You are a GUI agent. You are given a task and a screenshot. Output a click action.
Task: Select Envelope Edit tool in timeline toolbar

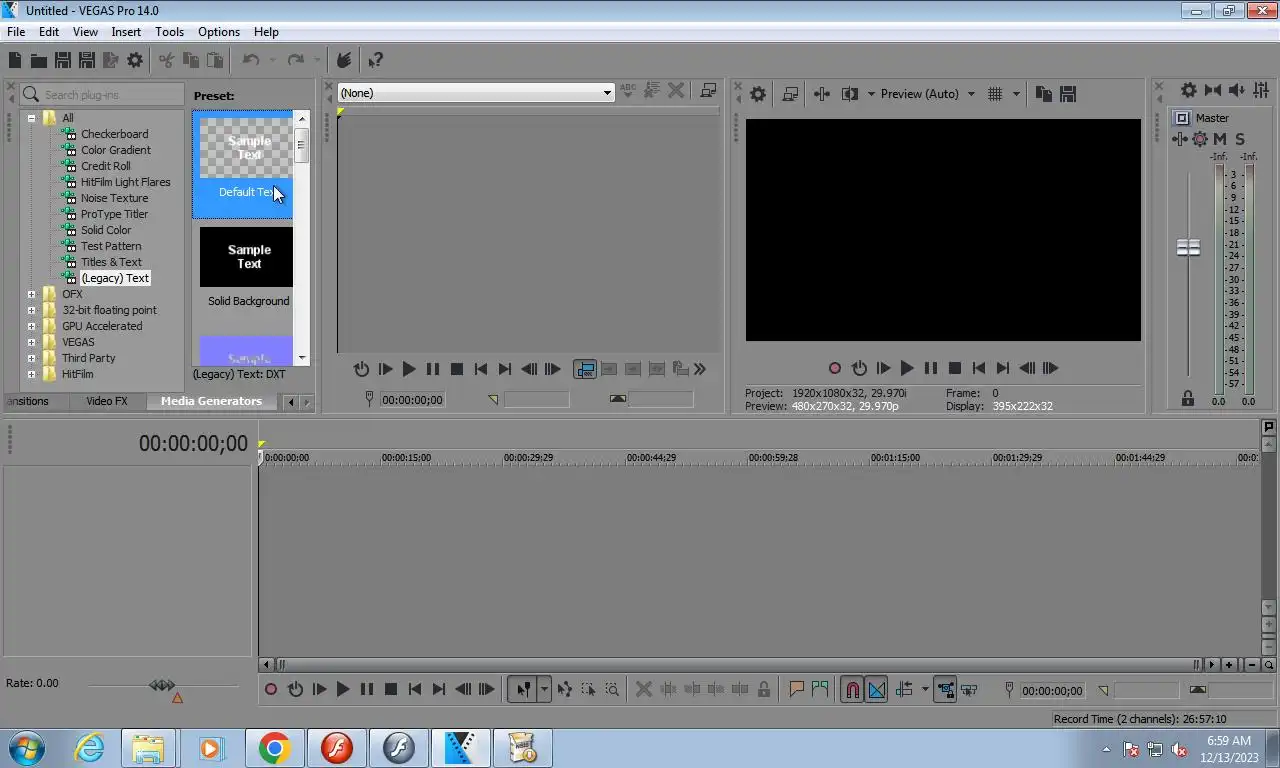pos(564,690)
